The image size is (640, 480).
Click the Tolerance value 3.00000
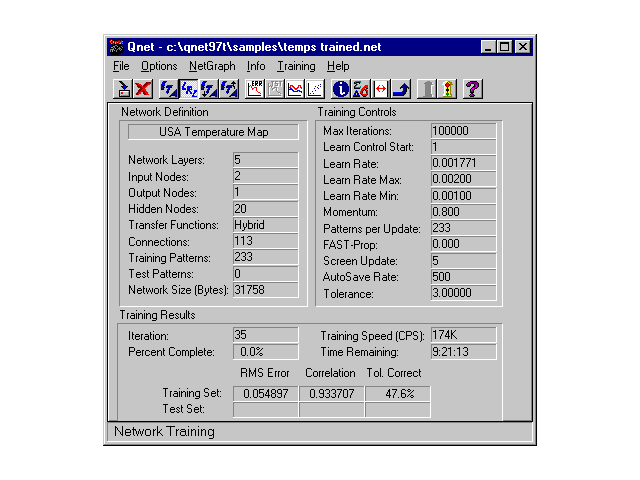463,293
